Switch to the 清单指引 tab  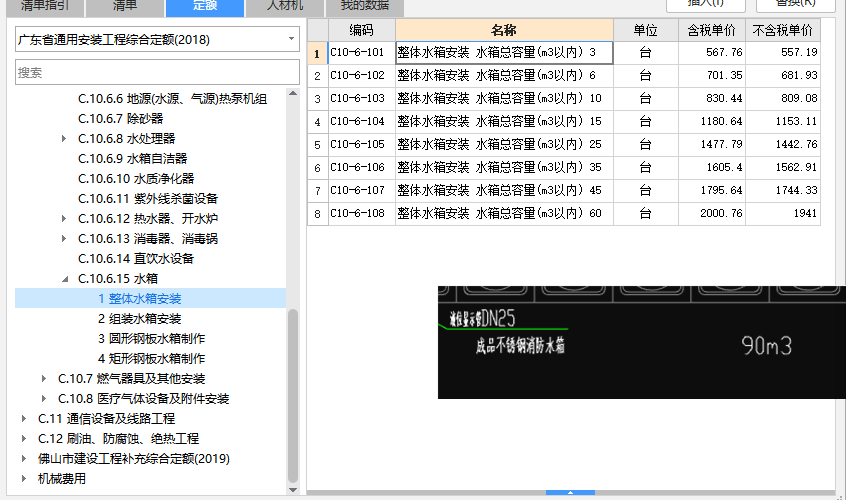tap(45, 7)
